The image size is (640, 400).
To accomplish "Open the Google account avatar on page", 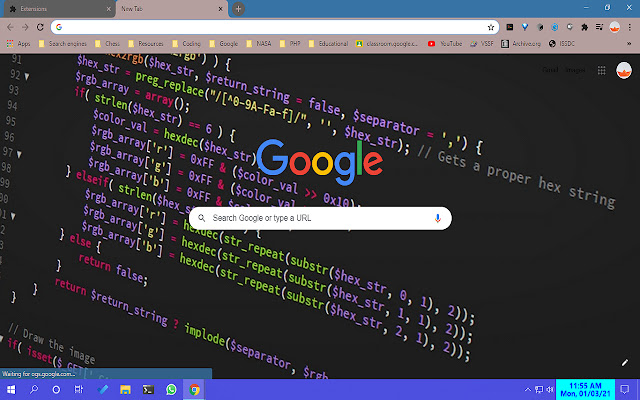I will pos(624,70).
